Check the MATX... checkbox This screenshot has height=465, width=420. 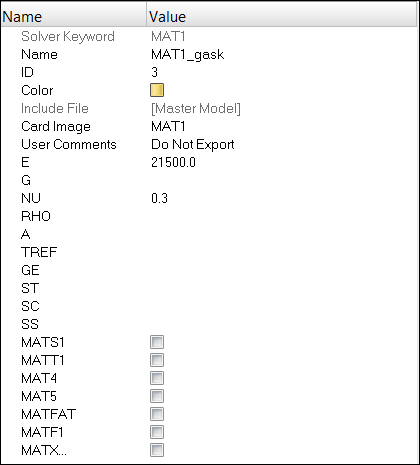157,450
